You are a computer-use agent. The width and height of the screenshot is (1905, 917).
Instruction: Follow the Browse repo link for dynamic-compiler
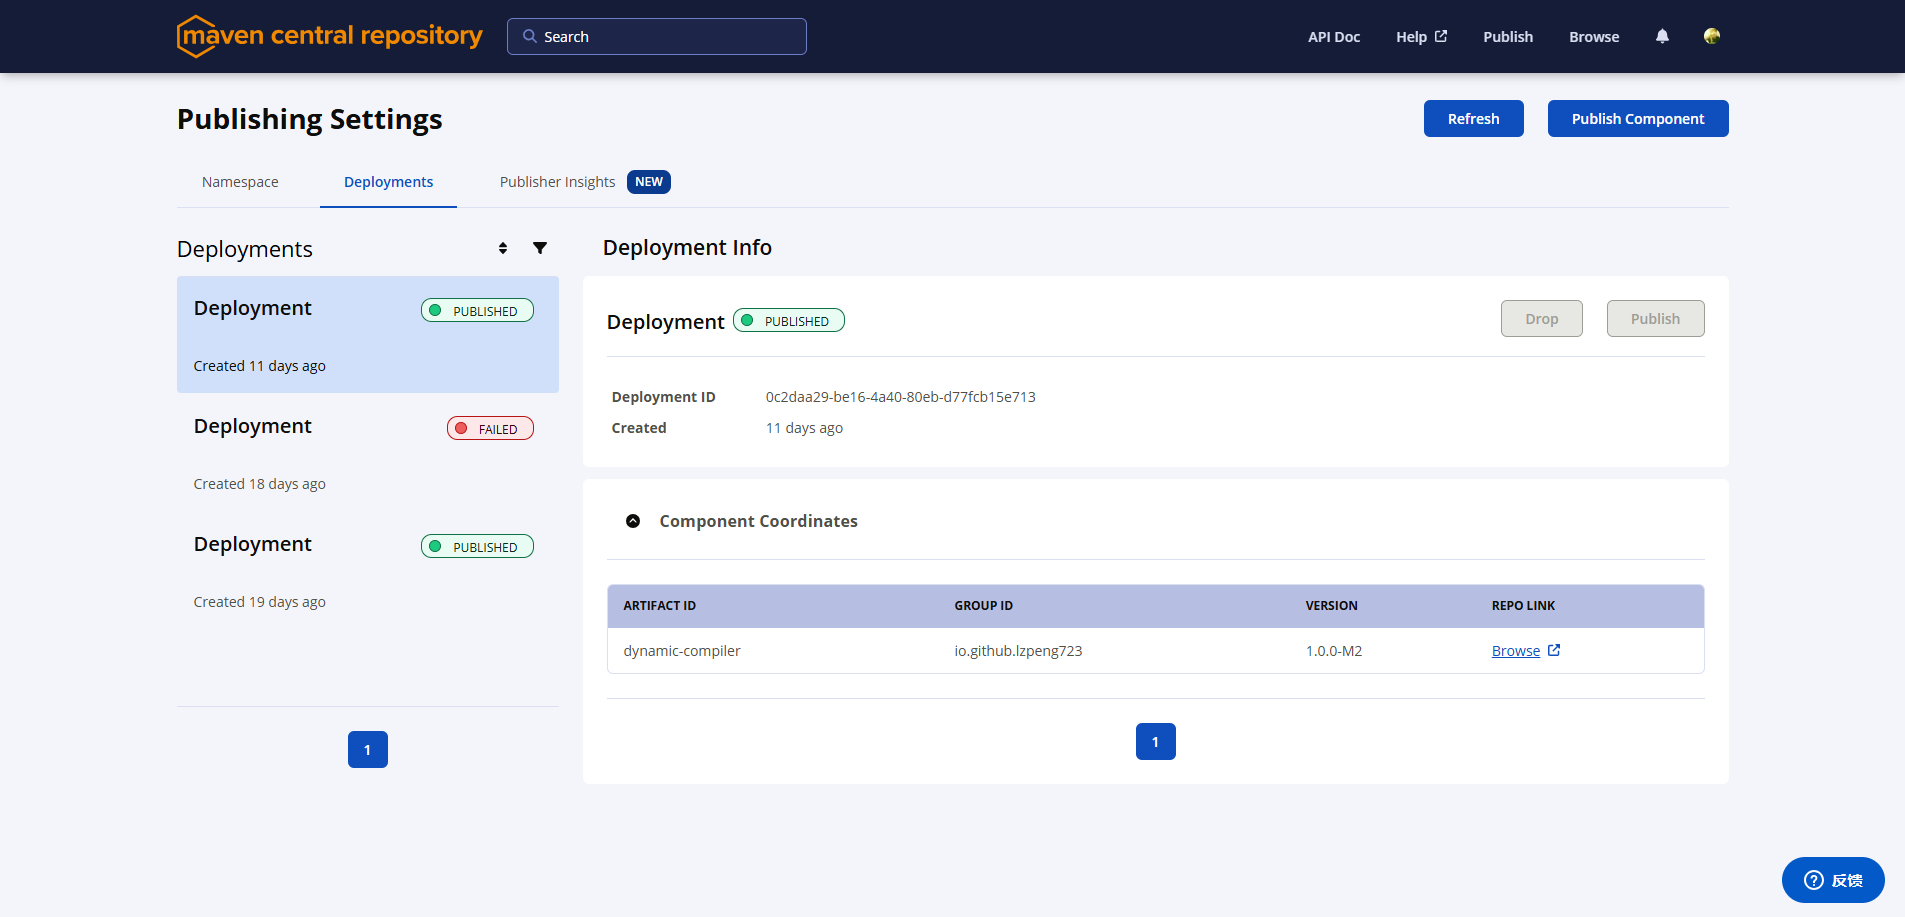tap(1515, 651)
